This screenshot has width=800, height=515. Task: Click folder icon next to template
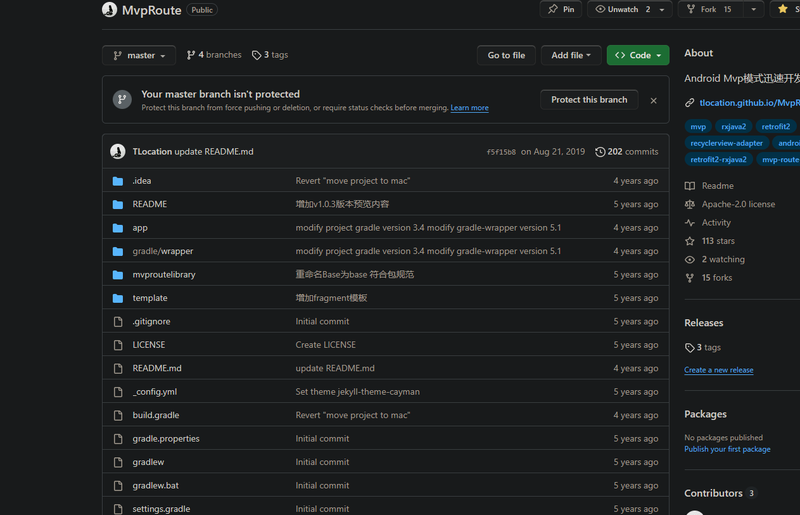click(x=118, y=298)
